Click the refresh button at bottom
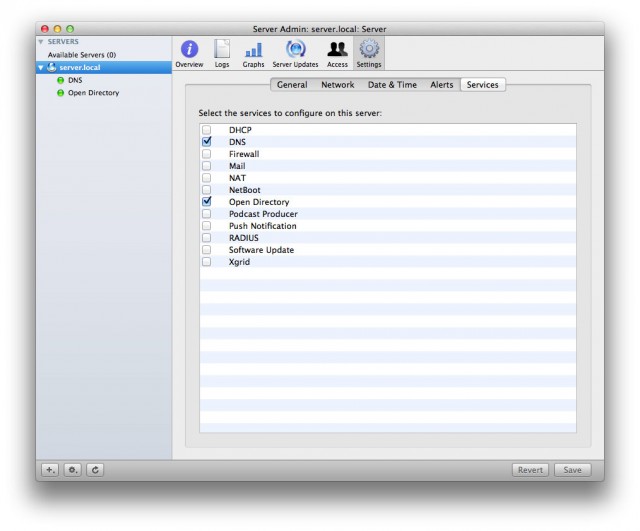Image resolution: width=640 pixels, height=531 pixels. point(95,470)
